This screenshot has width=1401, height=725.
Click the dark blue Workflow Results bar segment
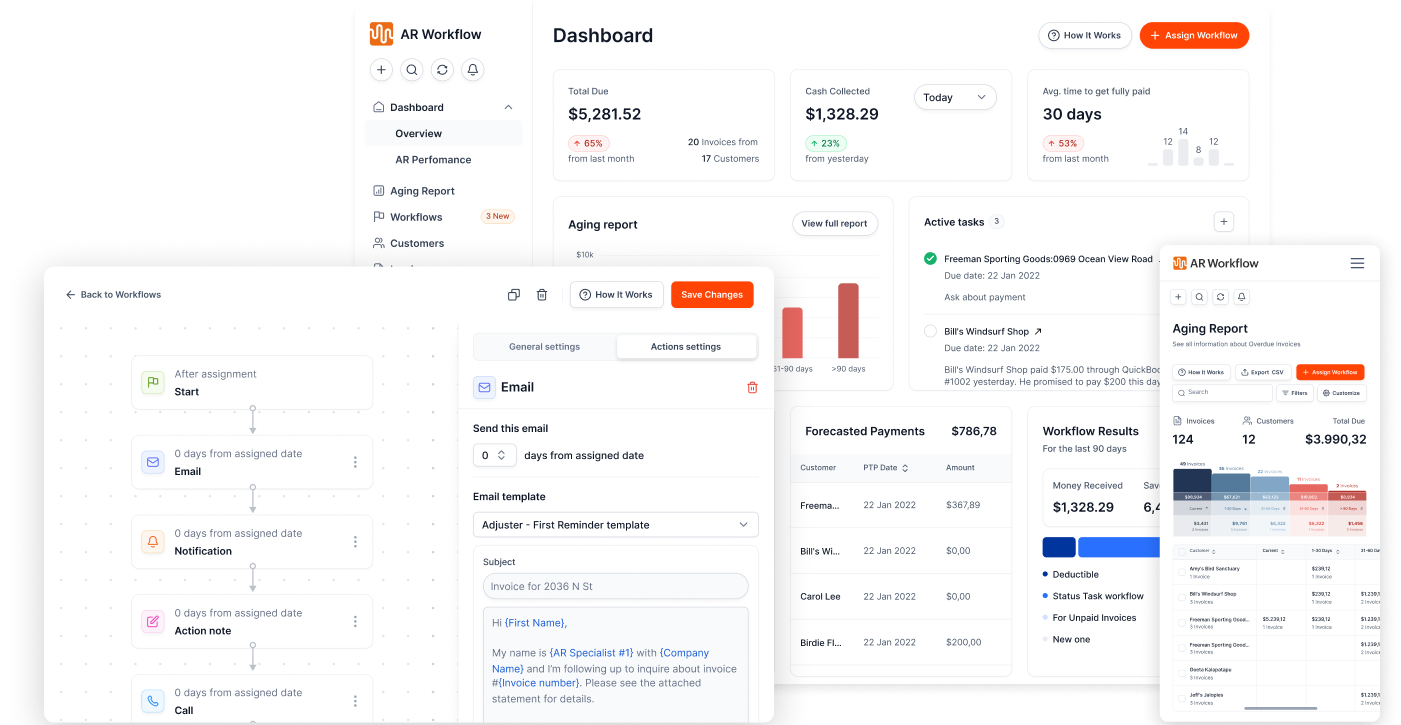(x=1059, y=547)
